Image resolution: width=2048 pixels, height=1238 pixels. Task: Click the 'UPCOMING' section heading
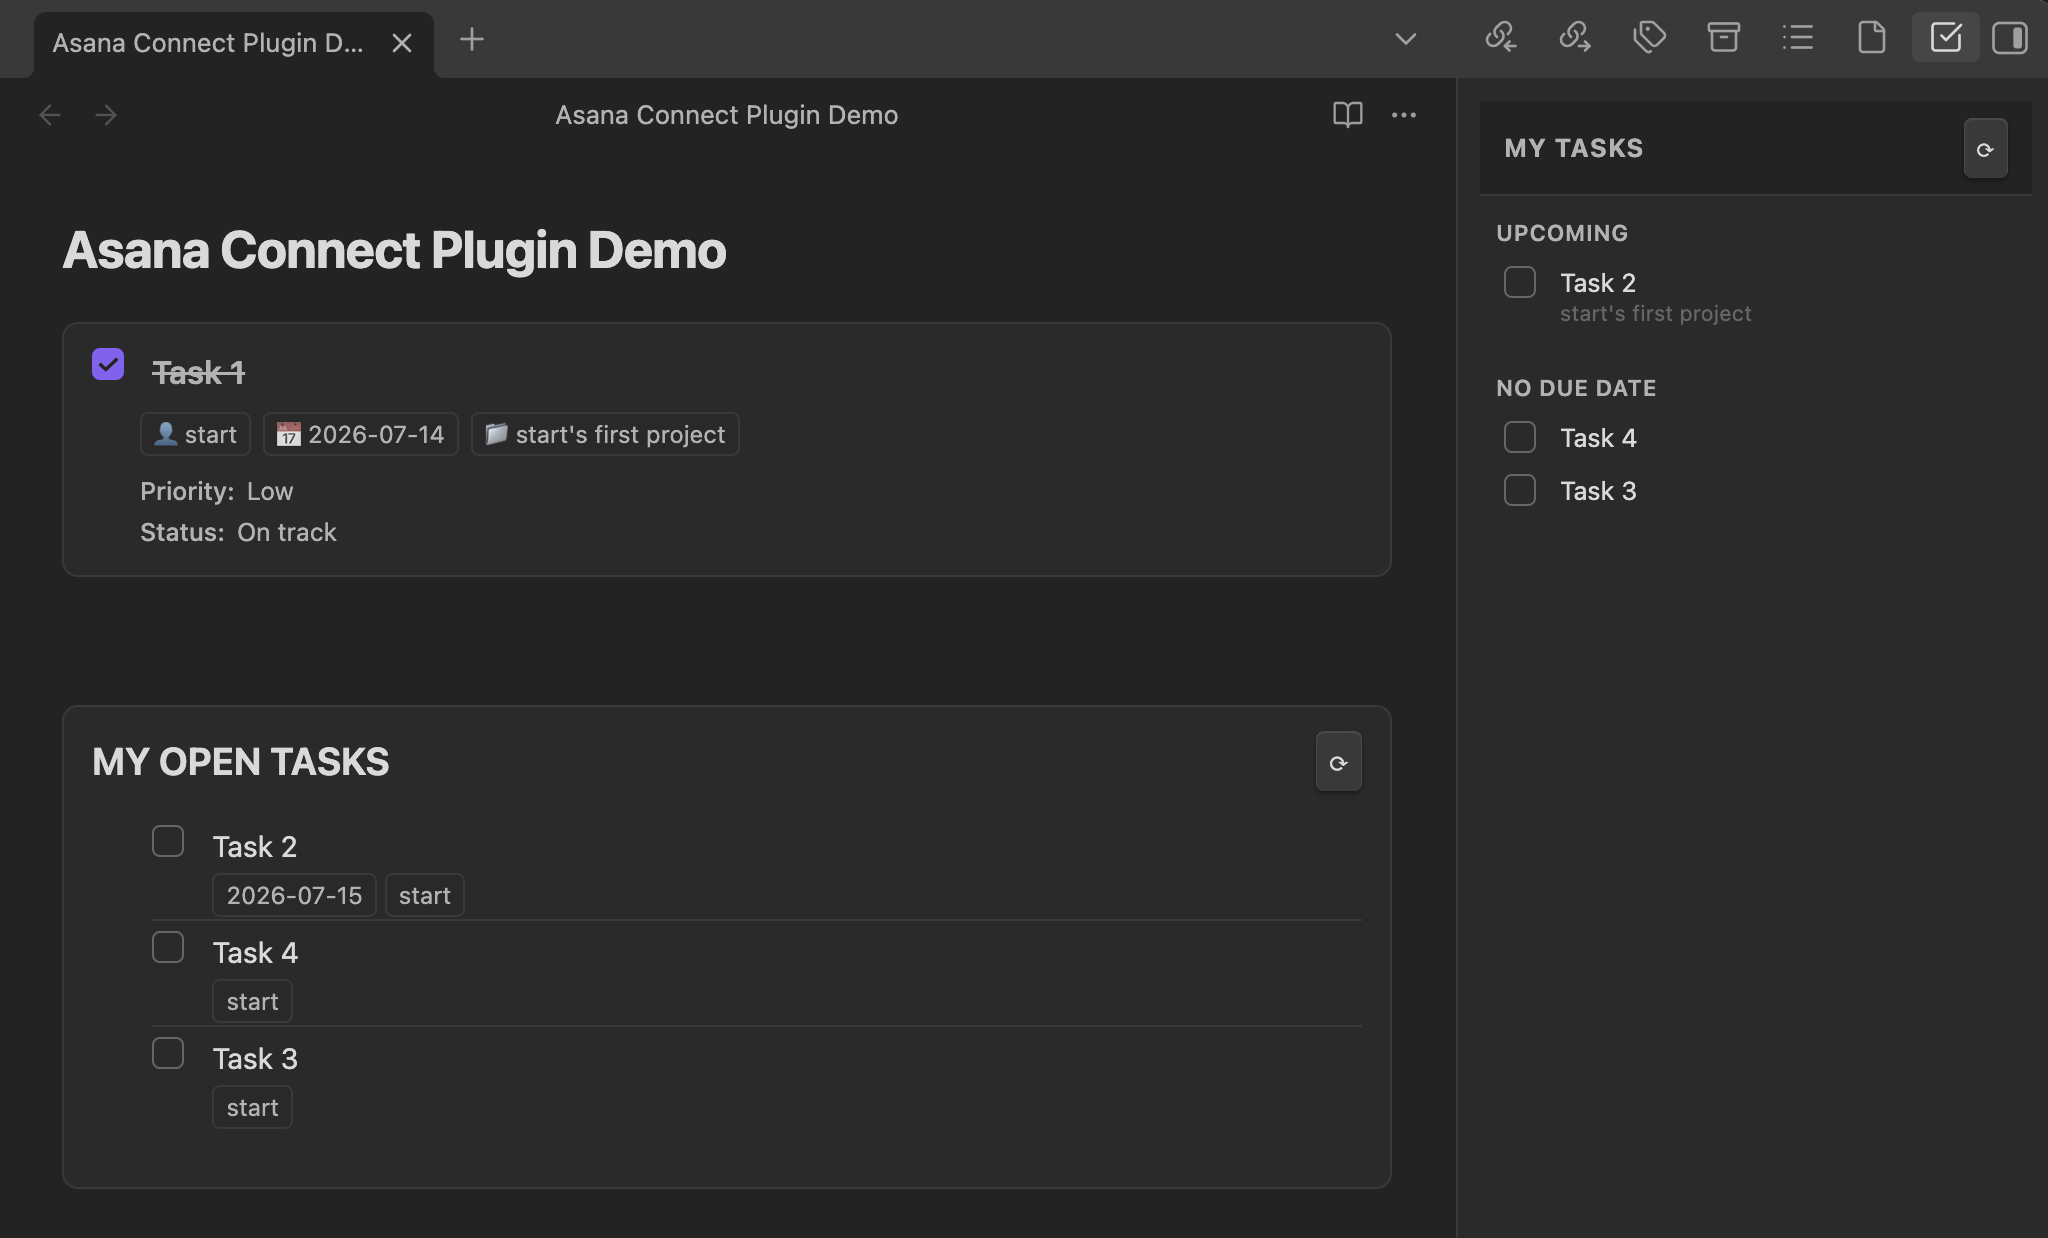[1562, 233]
